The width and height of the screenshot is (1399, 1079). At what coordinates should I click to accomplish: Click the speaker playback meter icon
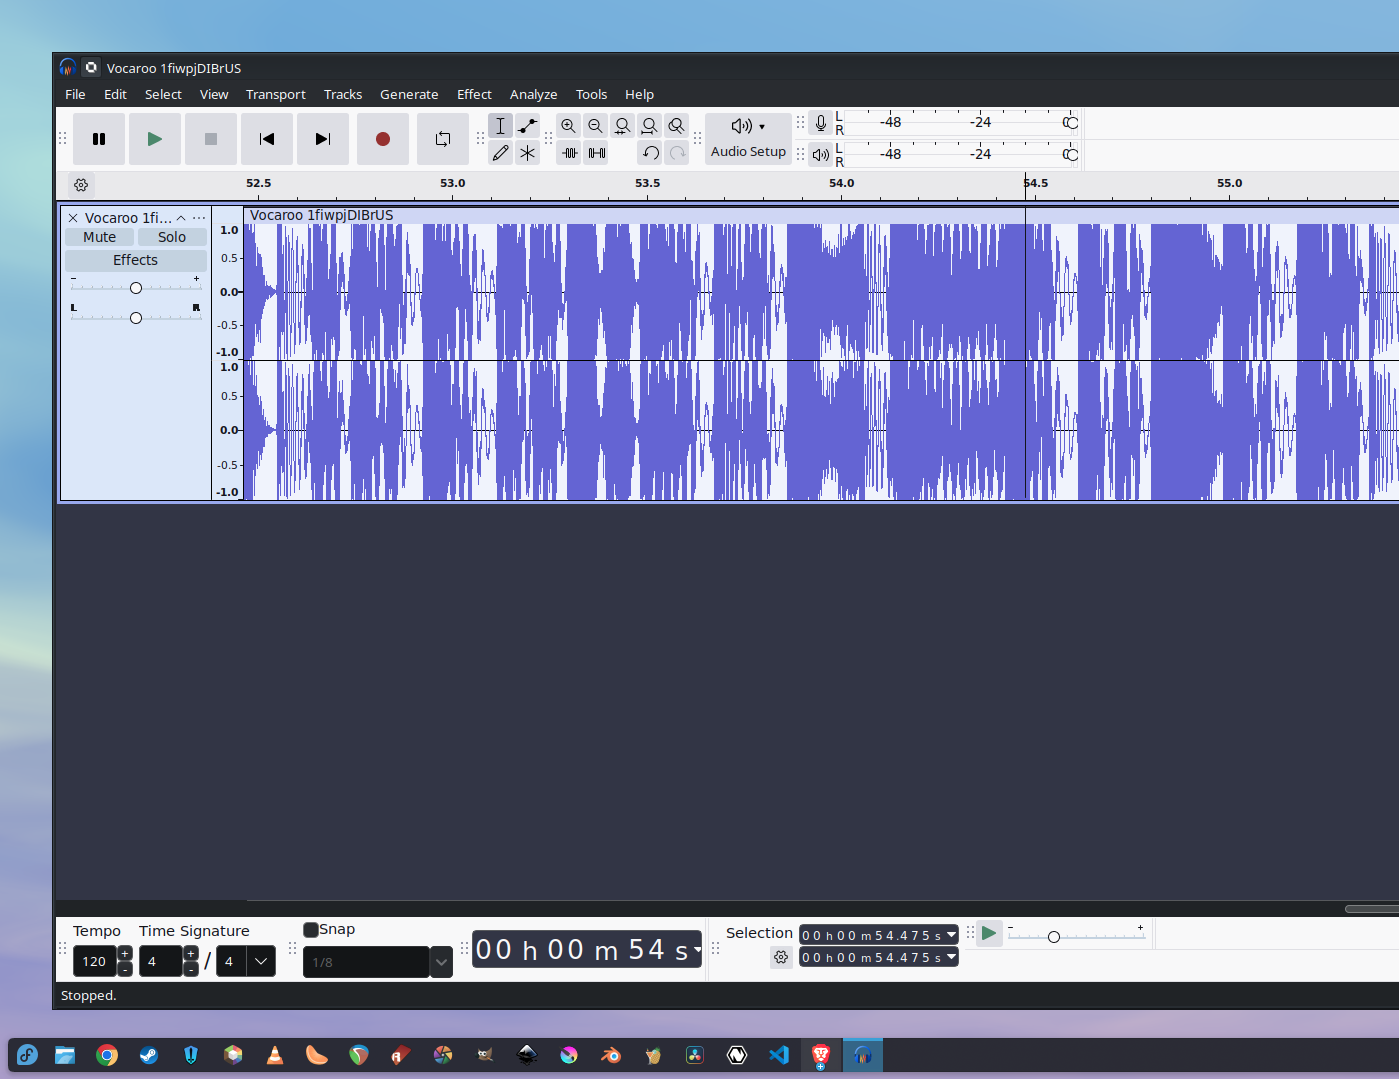pyautogui.click(x=821, y=154)
